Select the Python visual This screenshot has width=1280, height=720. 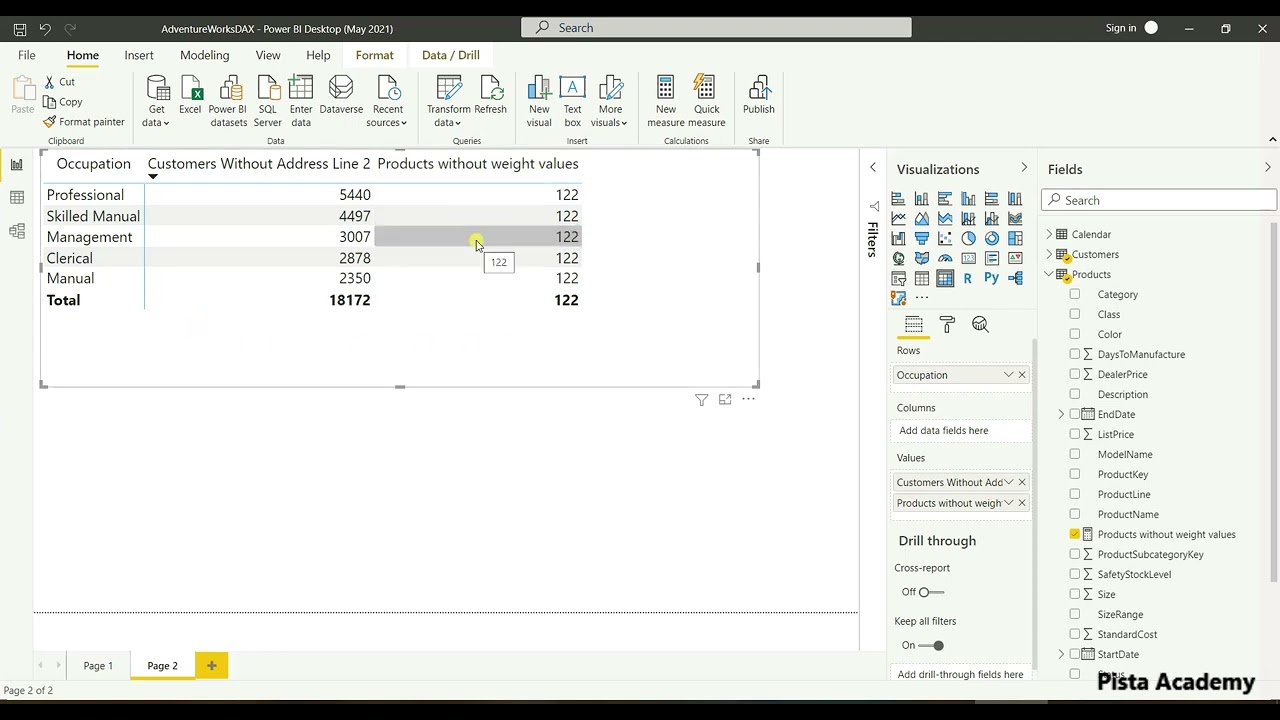coord(992,278)
